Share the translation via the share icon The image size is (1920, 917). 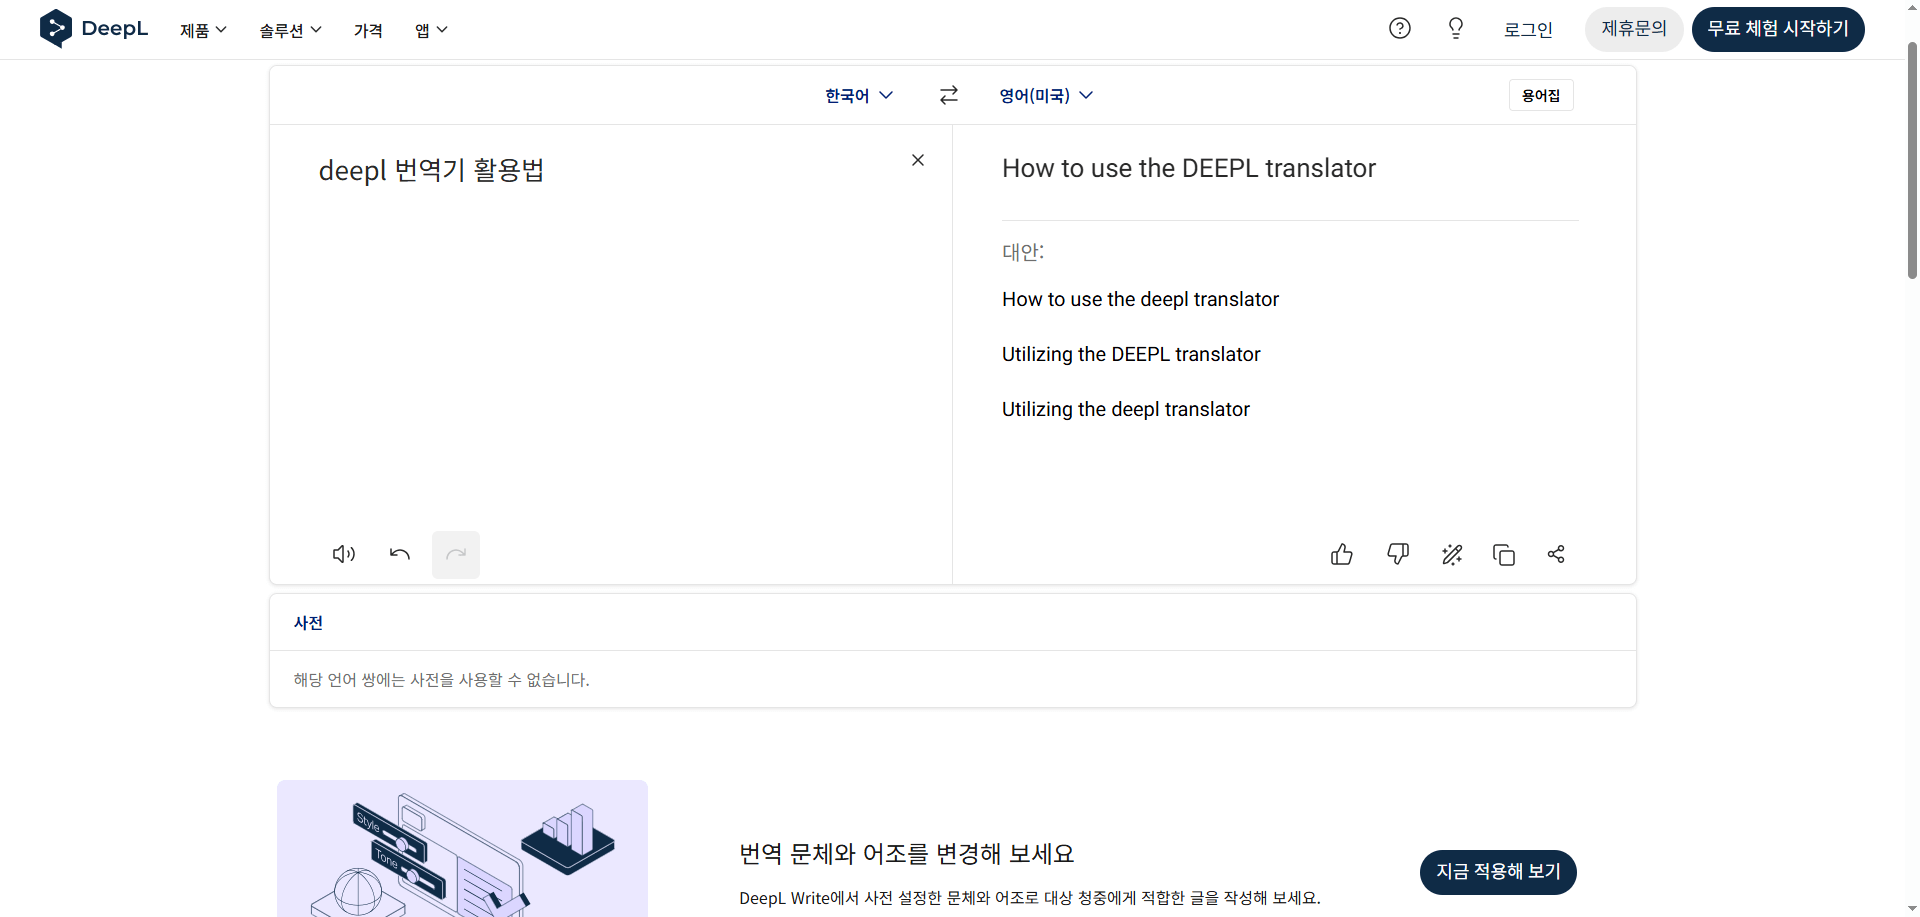pos(1556,554)
